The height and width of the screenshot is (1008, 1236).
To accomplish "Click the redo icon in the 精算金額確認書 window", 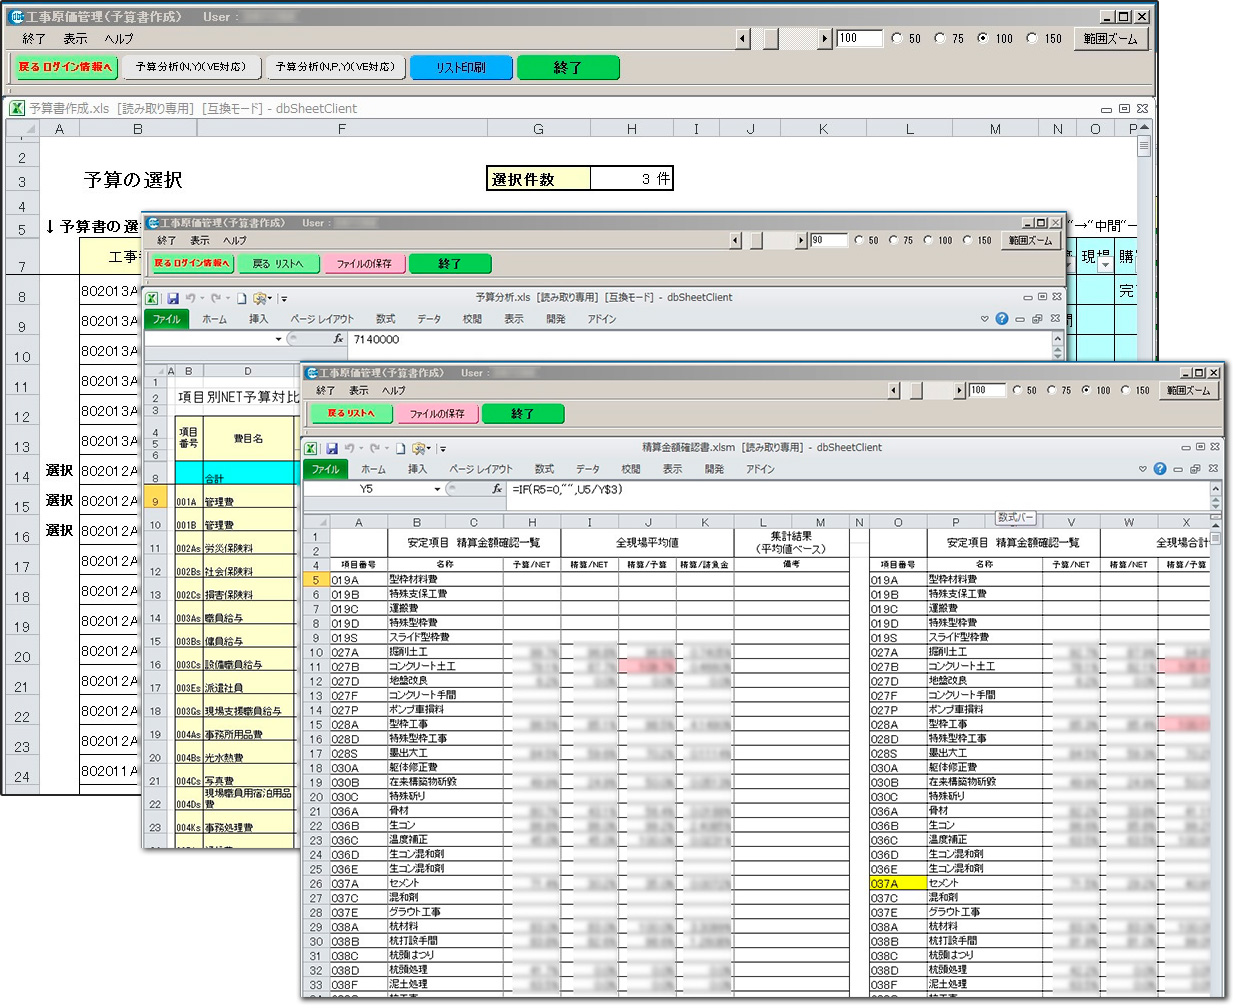I will point(375,448).
